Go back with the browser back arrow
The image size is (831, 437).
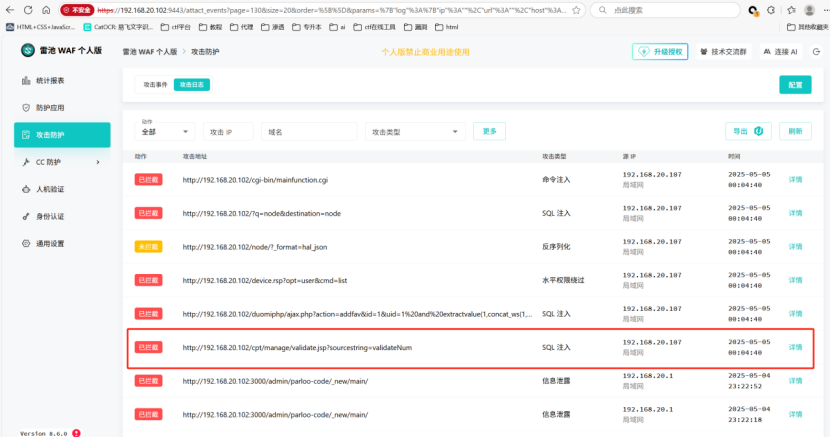(x=10, y=10)
